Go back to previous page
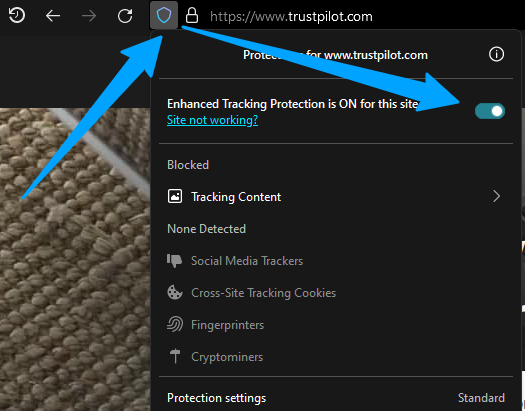This screenshot has height=411, width=525. click(53, 16)
